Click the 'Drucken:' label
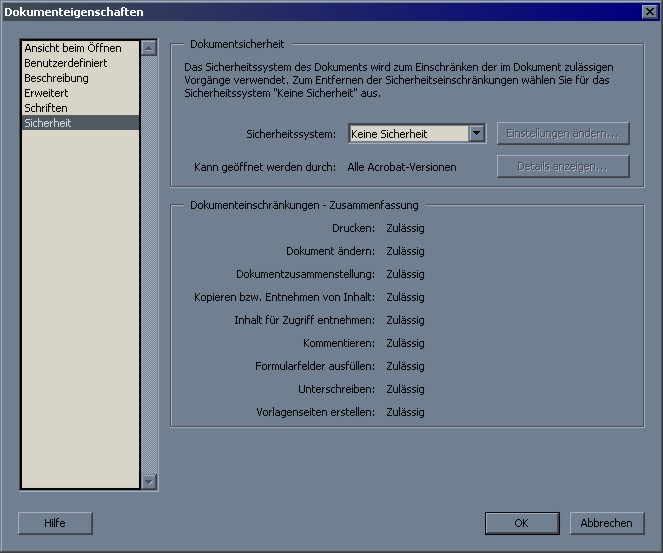This screenshot has width=663, height=553. click(353, 228)
